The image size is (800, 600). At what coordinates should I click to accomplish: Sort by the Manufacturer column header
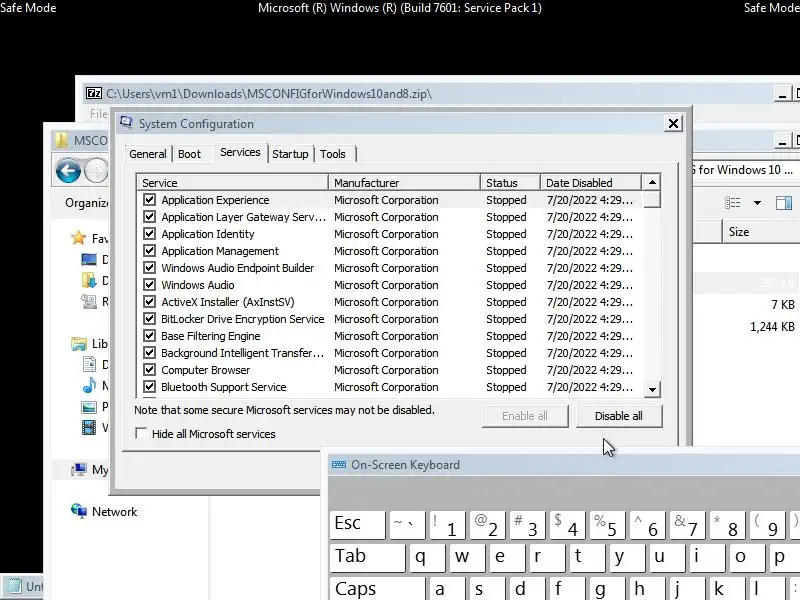point(405,183)
